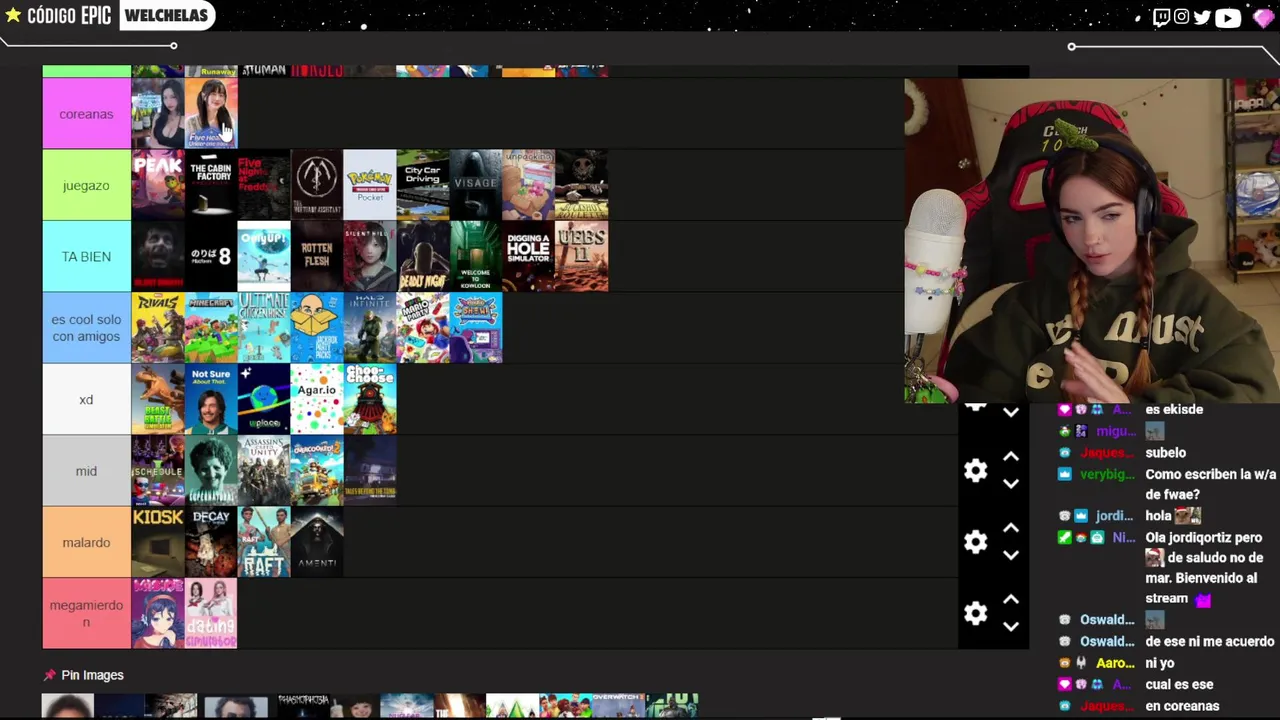Move the xd tier down

[1011, 412]
